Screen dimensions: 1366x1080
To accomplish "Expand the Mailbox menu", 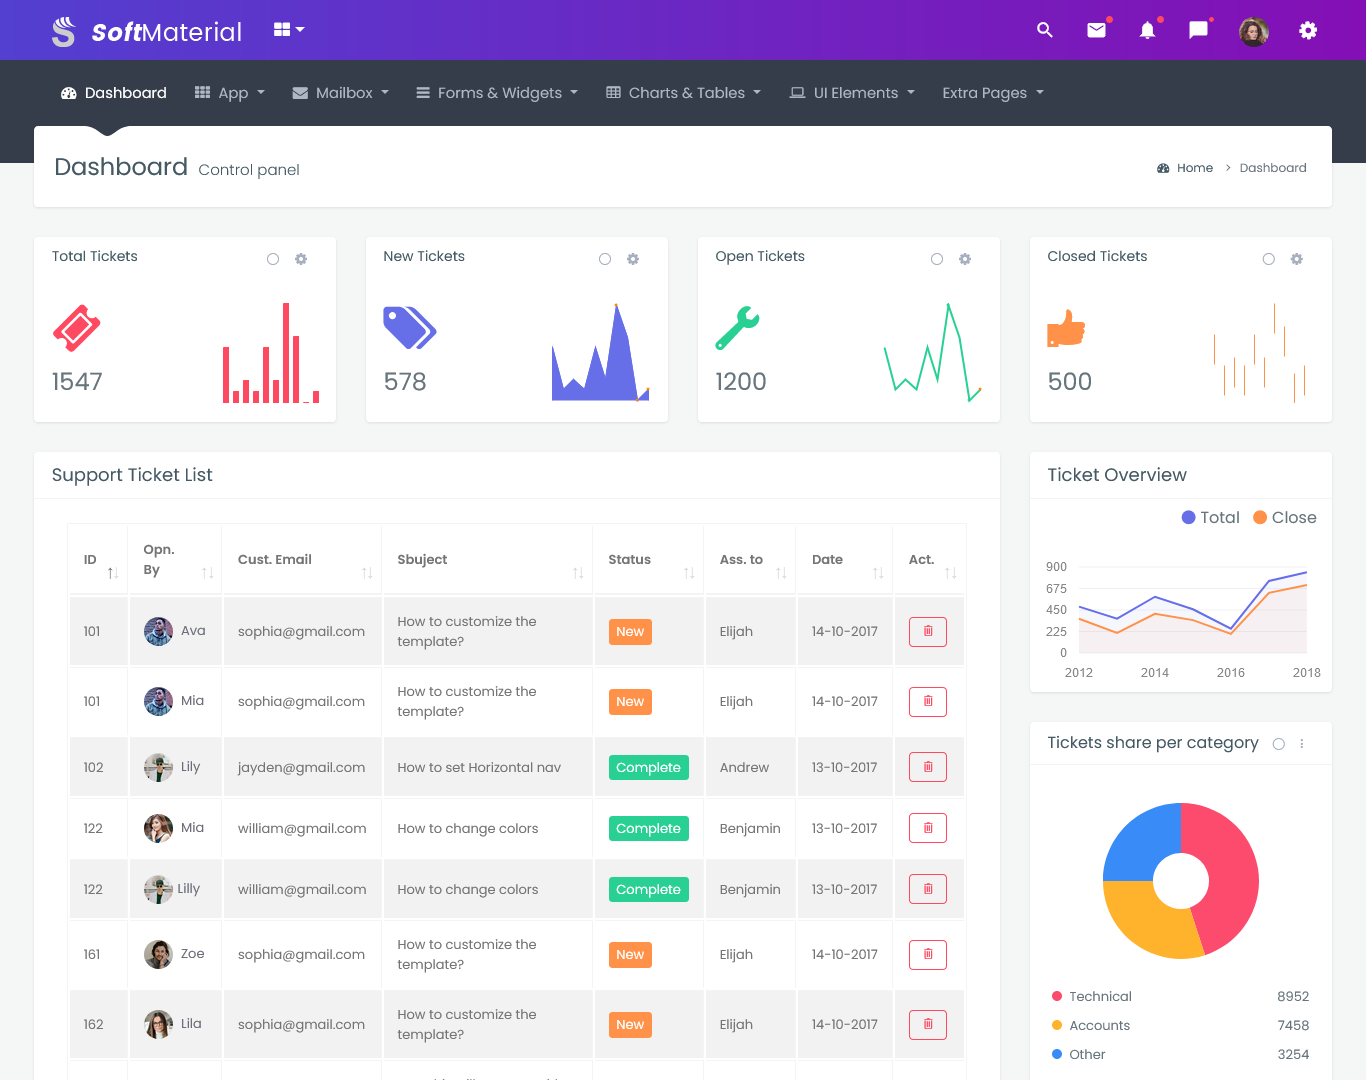I will pyautogui.click(x=340, y=93).
